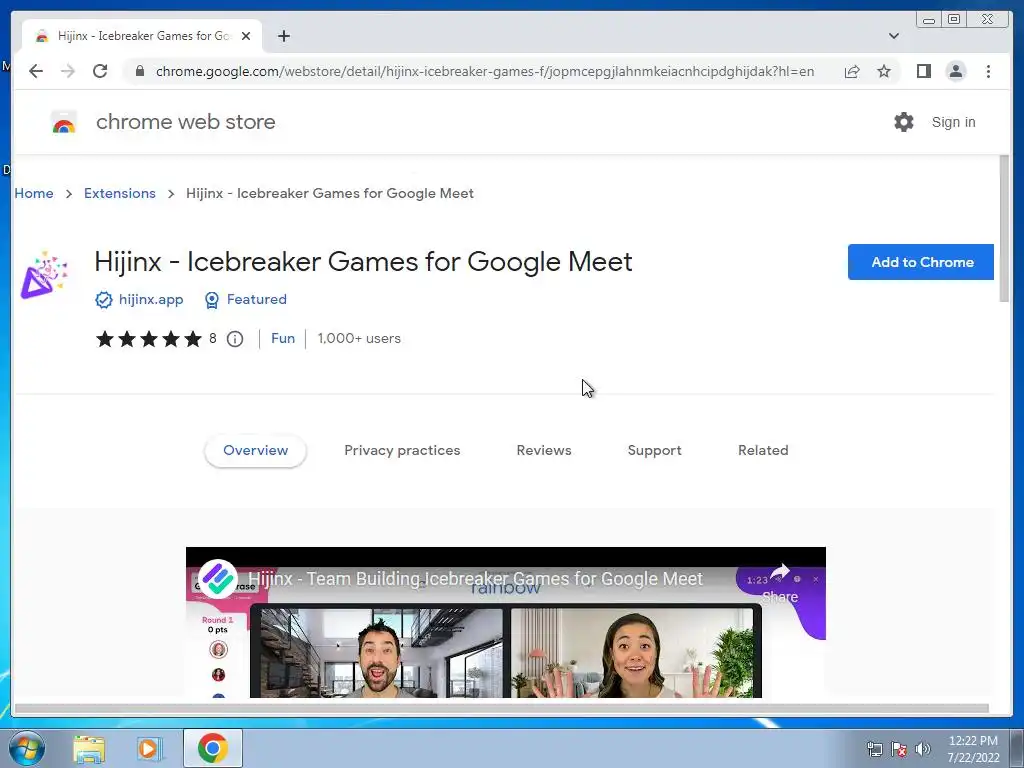Select the Overview tab

click(x=255, y=450)
